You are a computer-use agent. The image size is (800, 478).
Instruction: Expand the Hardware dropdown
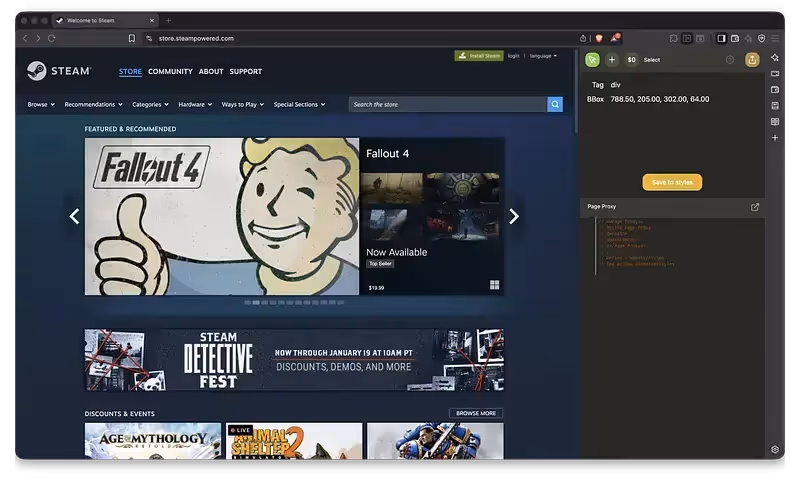tap(195, 105)
